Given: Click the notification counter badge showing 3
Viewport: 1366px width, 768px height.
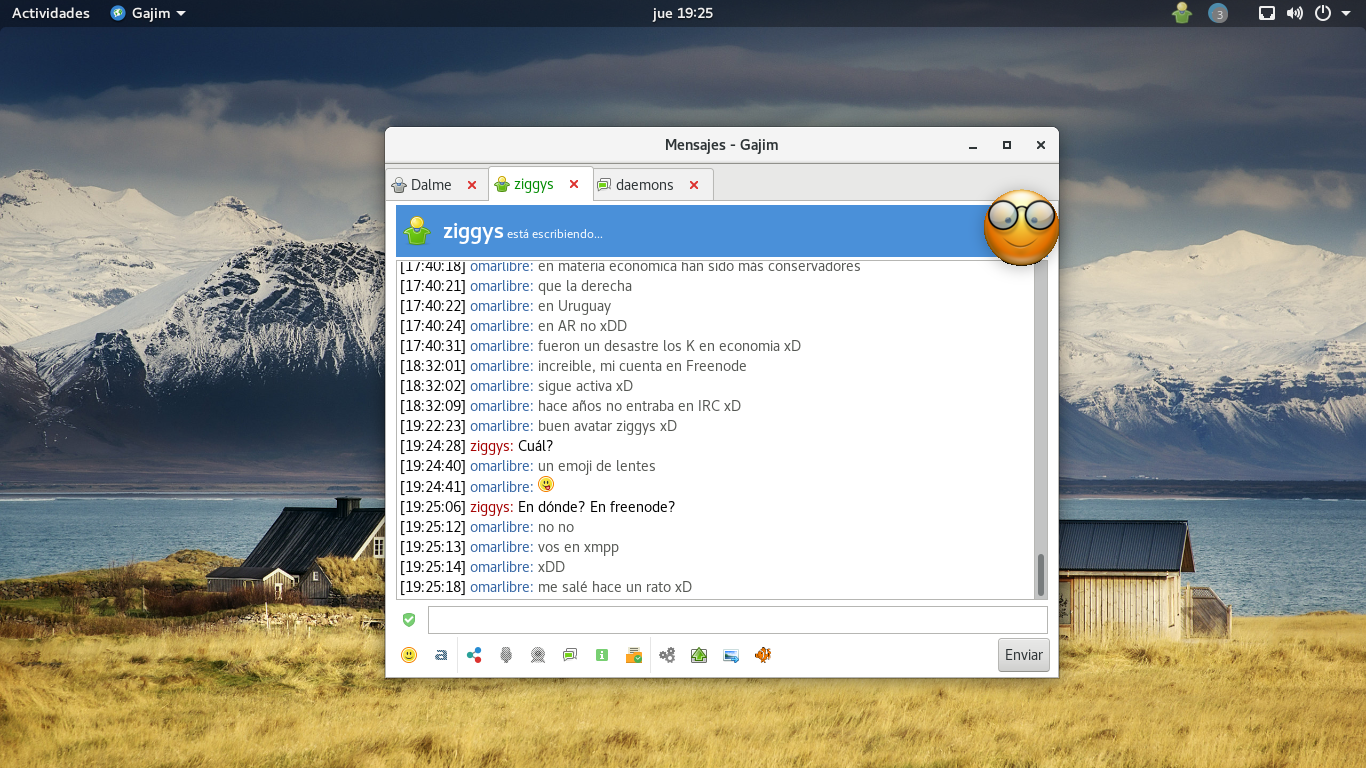Looking at the screenshot, I should coord(1217,13).
